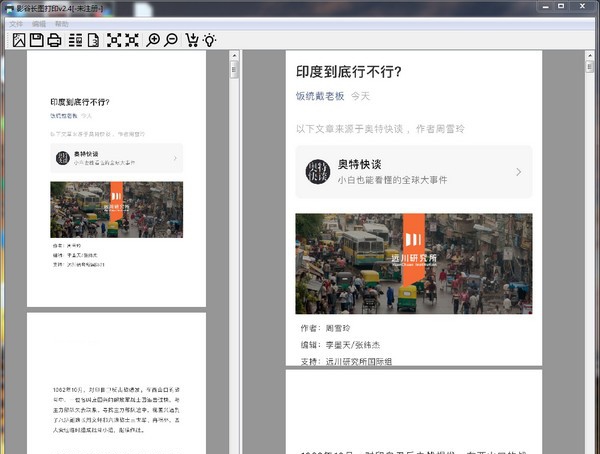Click the light bulb tips icon

(209, 40)
